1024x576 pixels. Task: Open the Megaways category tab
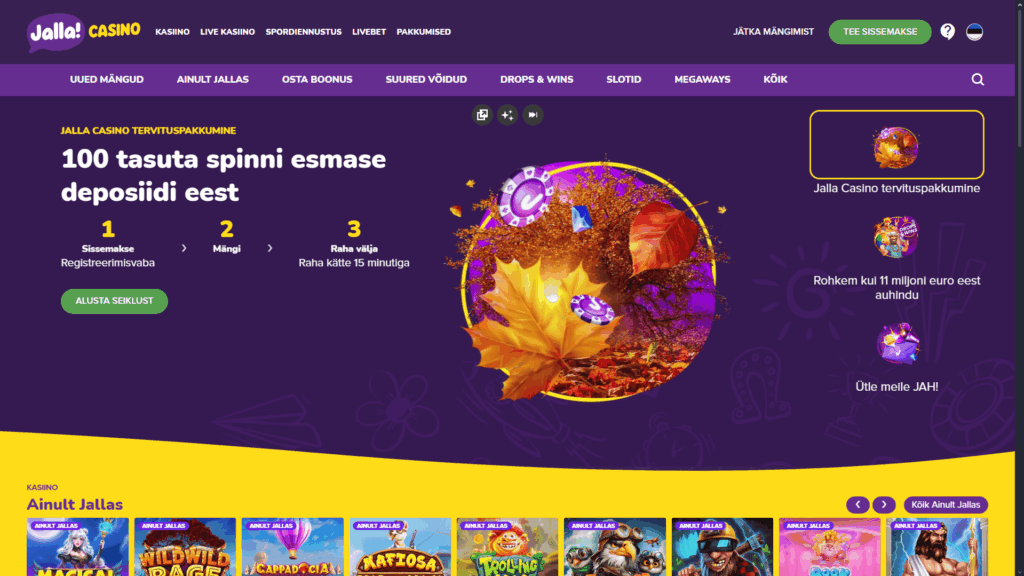[x=702, y=80]
